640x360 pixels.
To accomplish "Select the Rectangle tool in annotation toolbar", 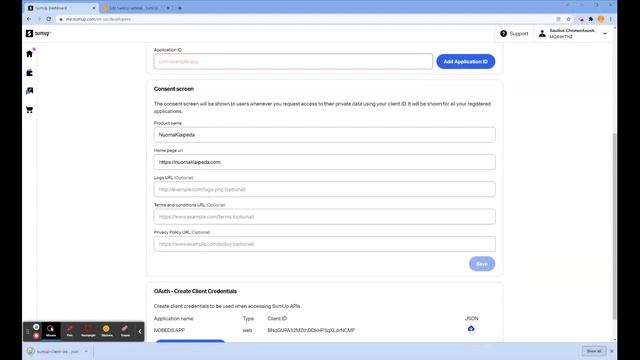I will [x=88, y=331].
